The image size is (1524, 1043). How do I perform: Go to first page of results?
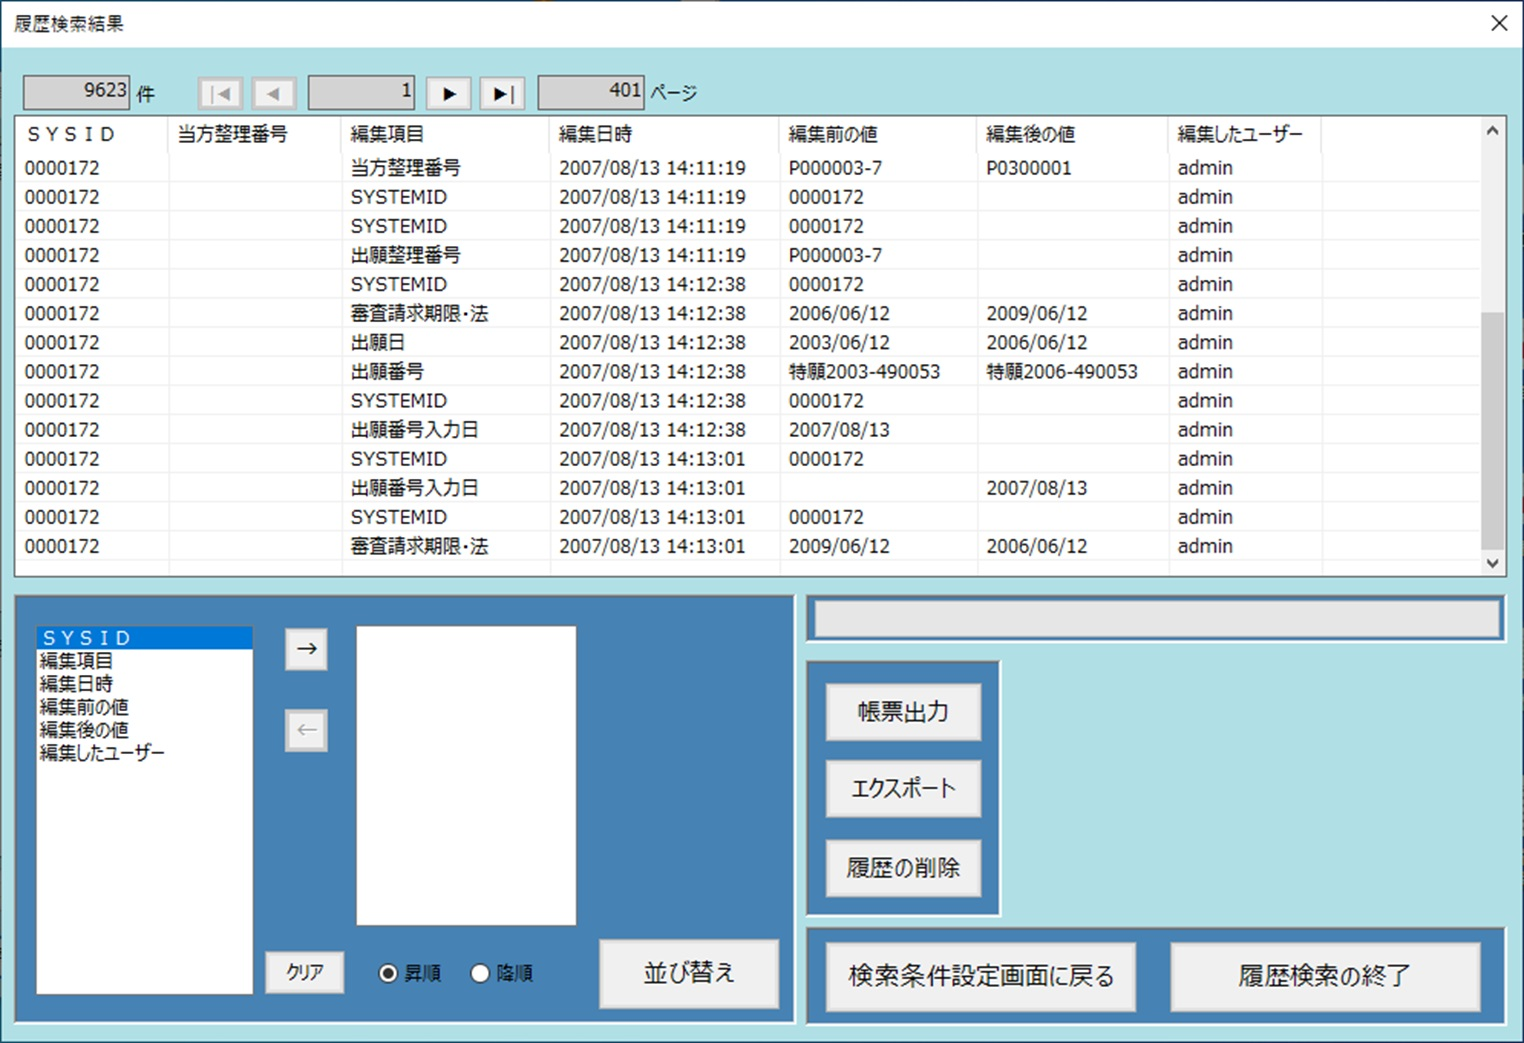221,93
